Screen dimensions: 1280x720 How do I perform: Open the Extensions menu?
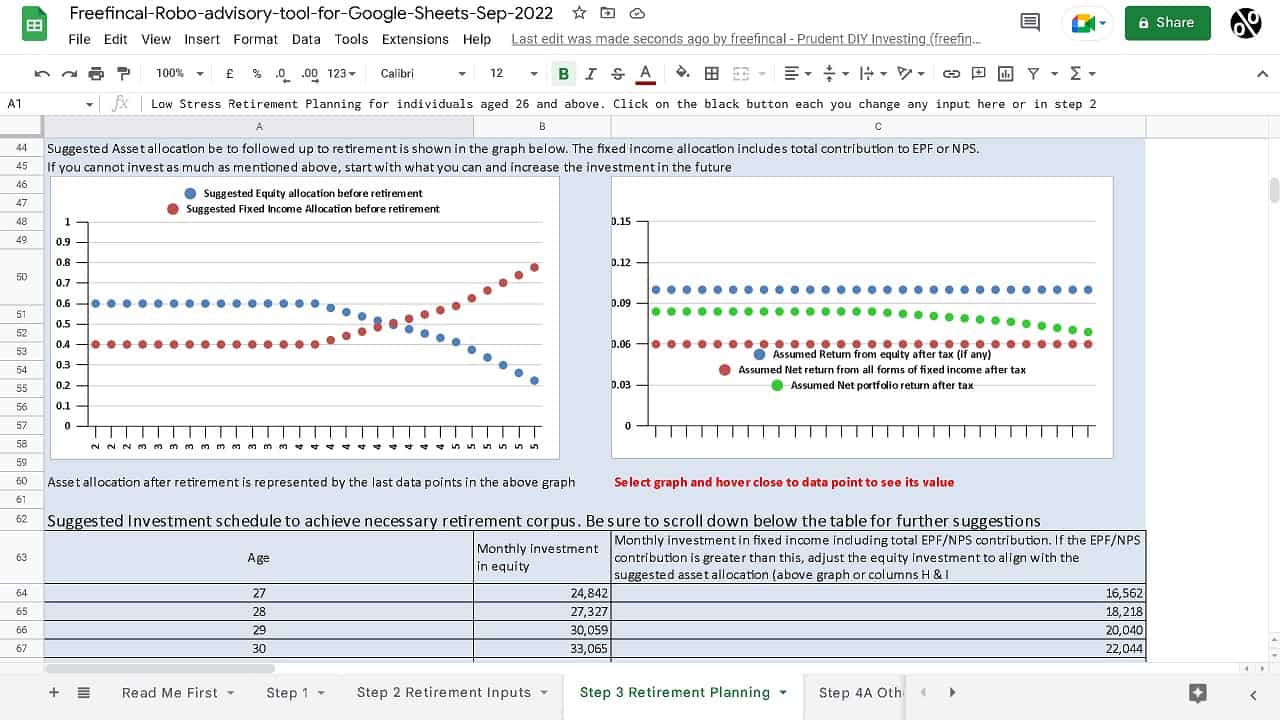[x=415, y=39]
